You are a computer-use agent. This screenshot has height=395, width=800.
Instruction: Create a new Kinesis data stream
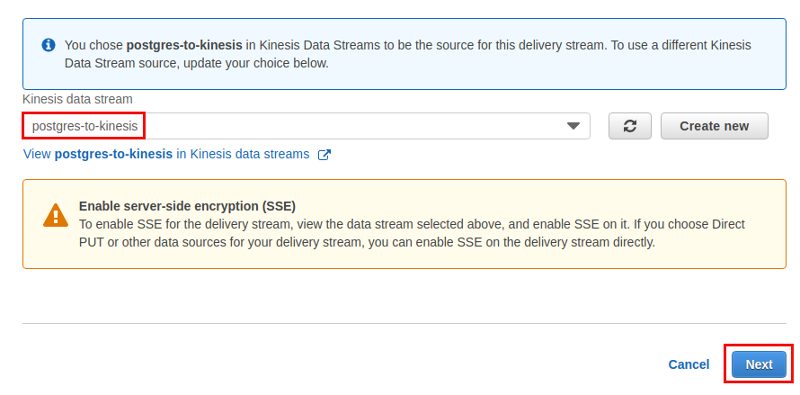click(x=714, y=126)
